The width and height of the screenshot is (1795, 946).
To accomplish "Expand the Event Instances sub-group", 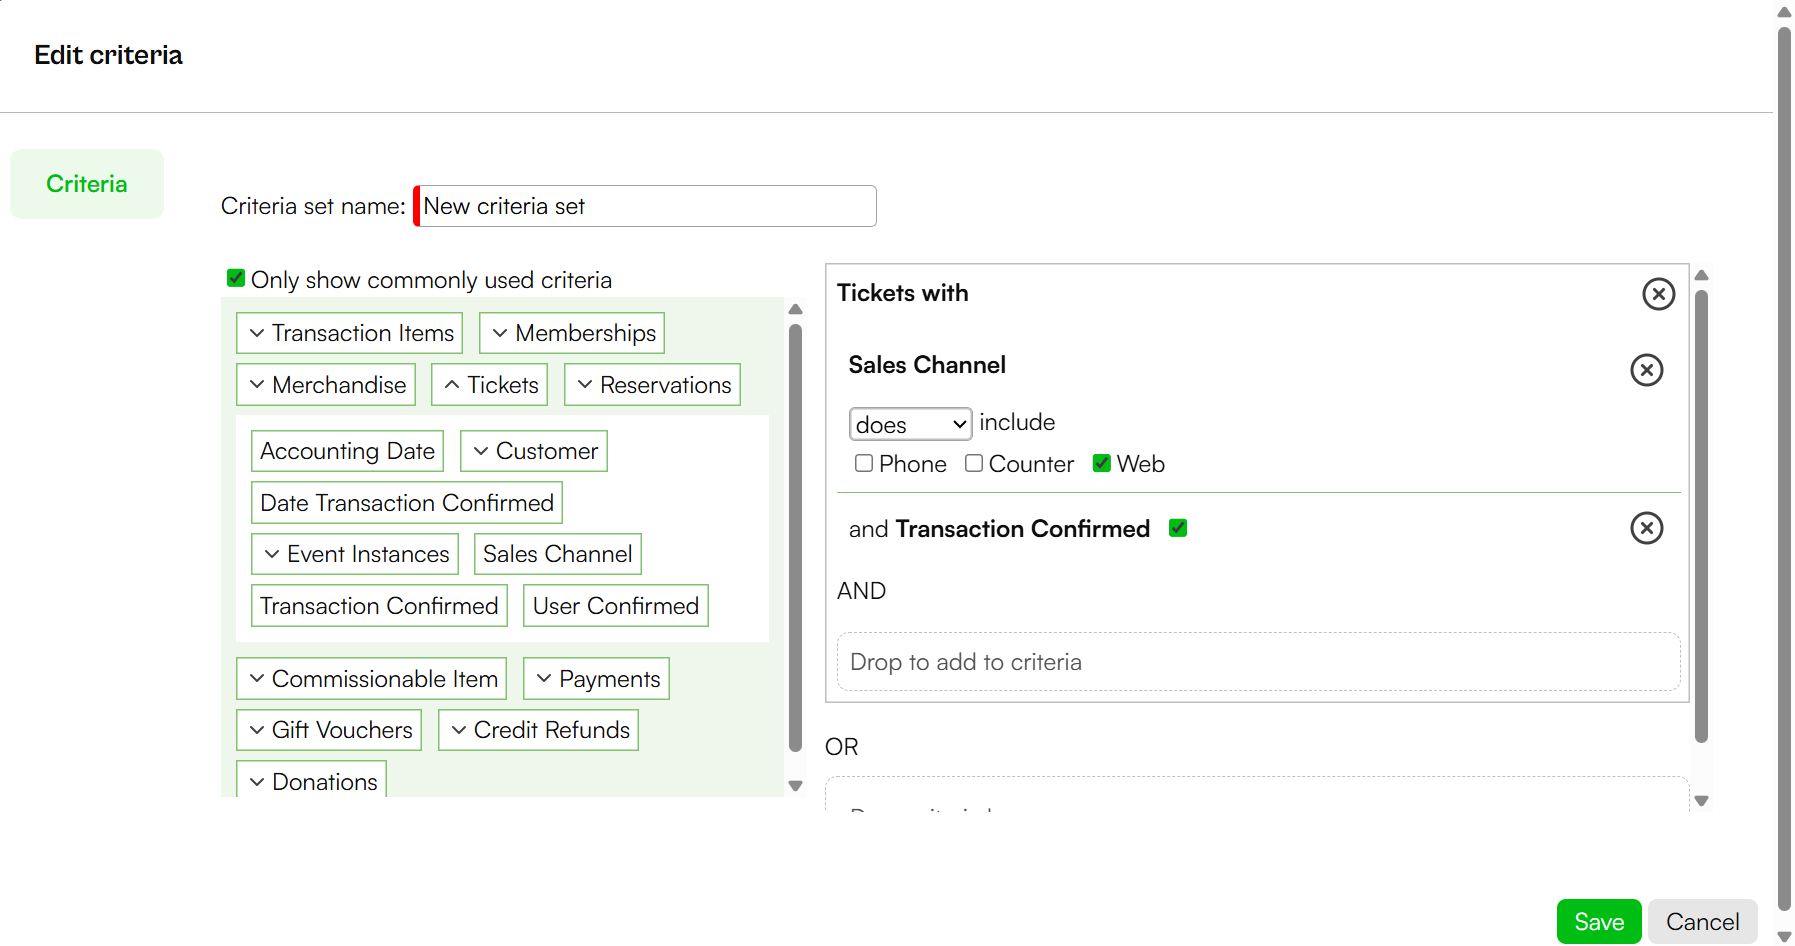I will [x=355, y=554].
